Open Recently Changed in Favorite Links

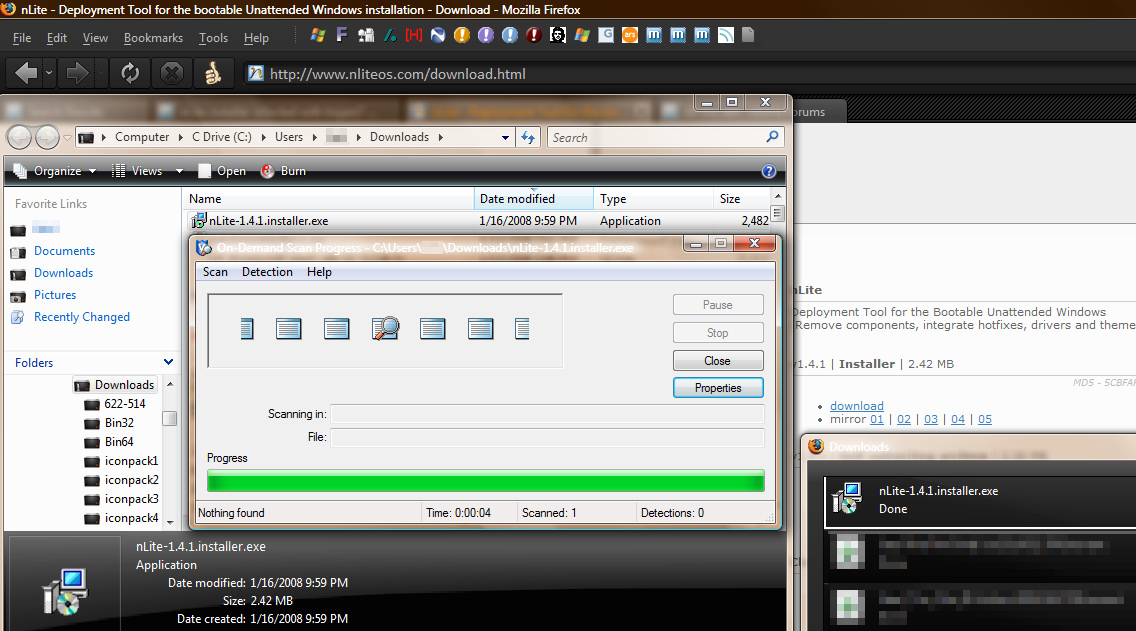(82, 317)
